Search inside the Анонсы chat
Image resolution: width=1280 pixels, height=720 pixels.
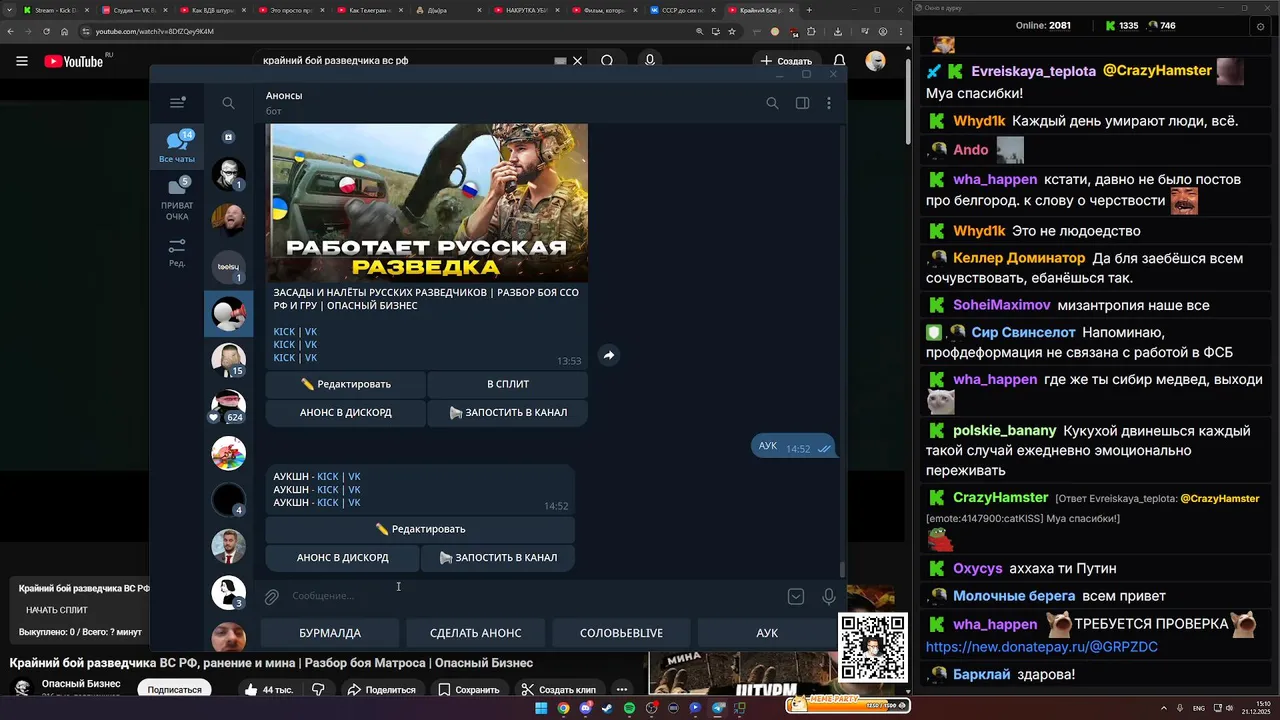click(x=772, y=103)
